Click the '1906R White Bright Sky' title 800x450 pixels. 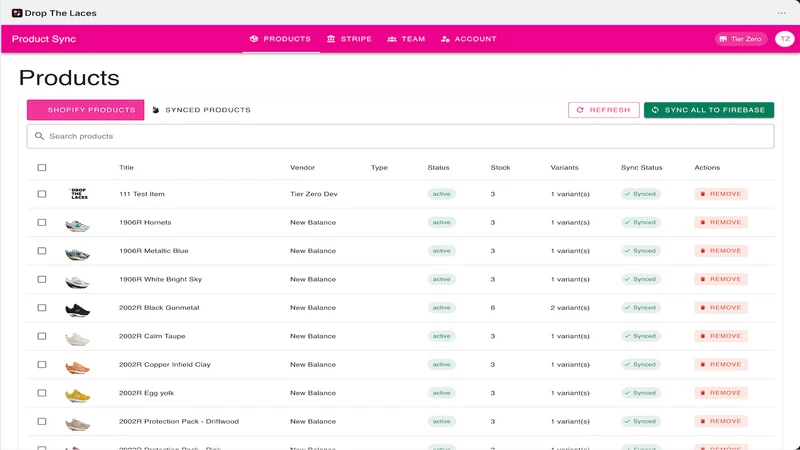[160, 279]
